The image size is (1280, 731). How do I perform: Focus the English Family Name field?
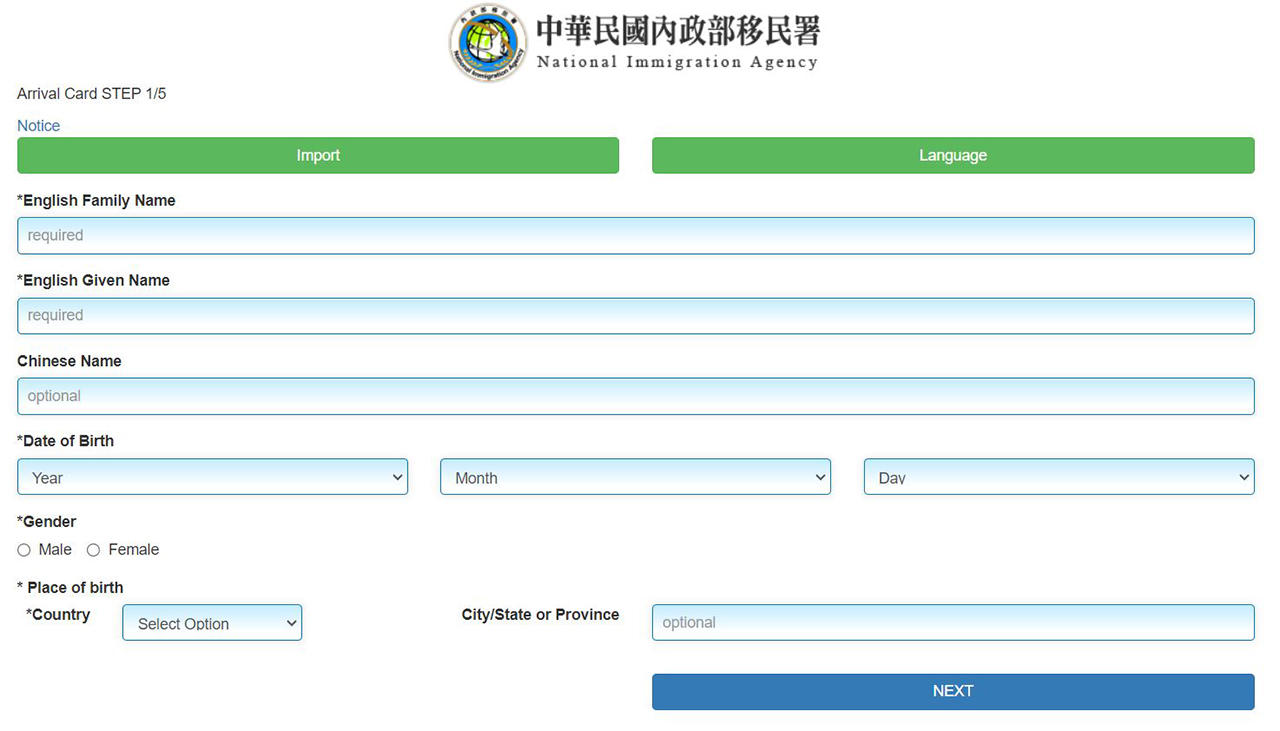pos(636,236)
